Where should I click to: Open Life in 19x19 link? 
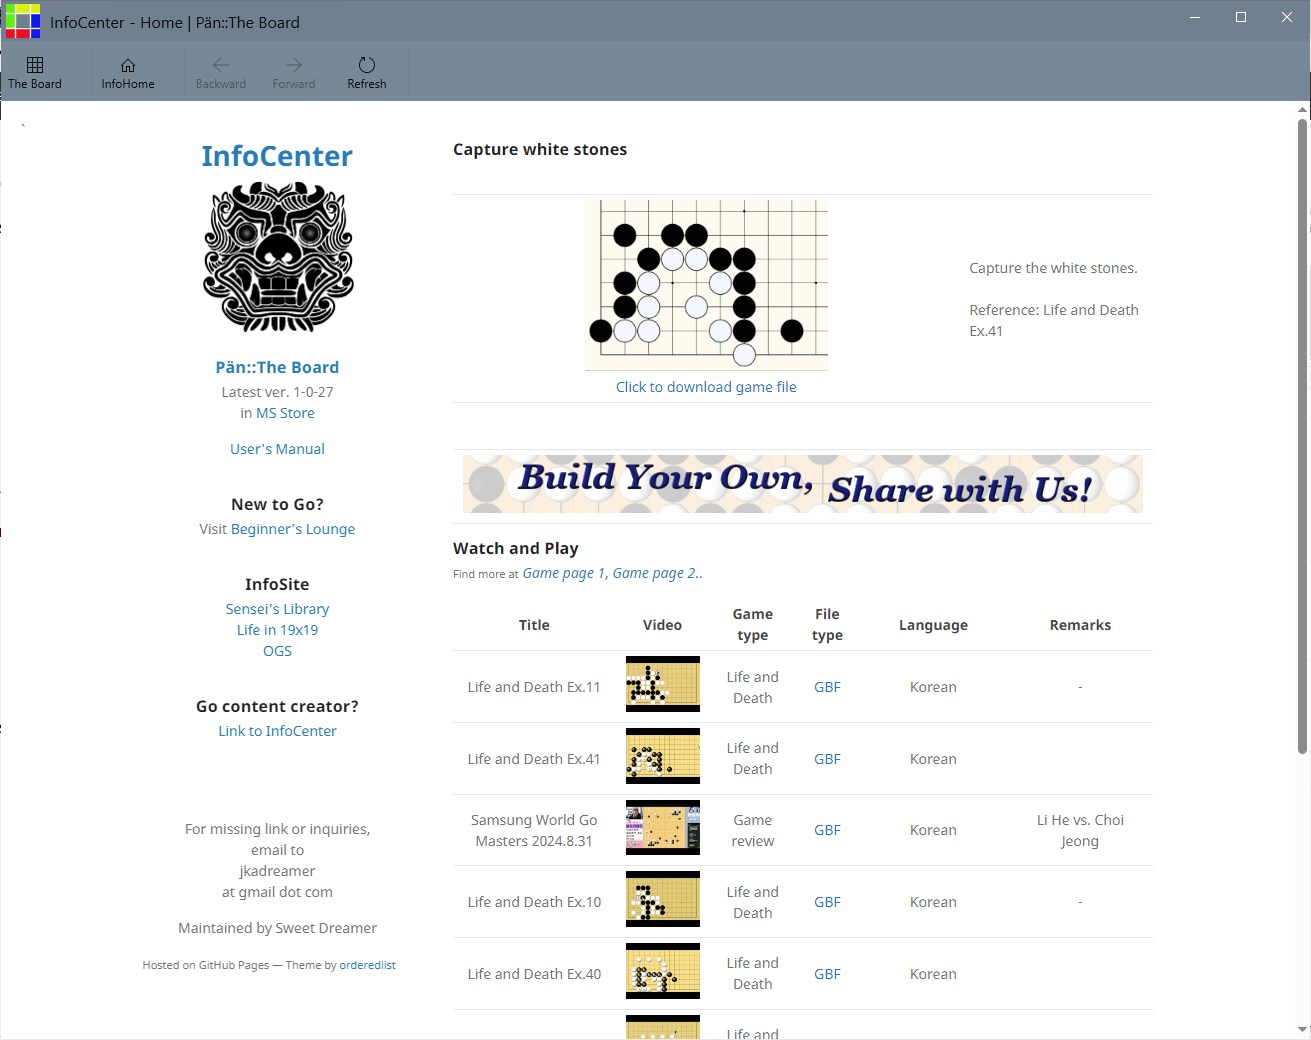coord(277,630)
